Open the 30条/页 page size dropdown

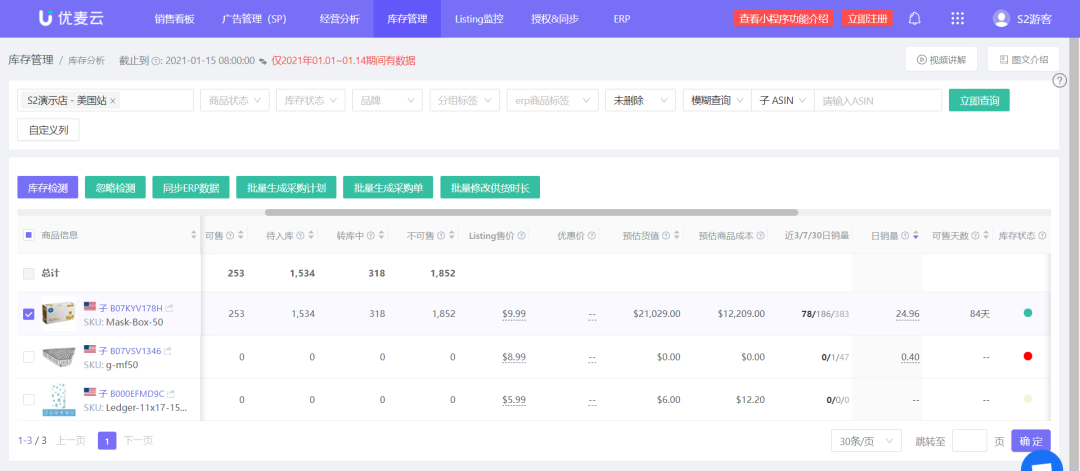866,441
